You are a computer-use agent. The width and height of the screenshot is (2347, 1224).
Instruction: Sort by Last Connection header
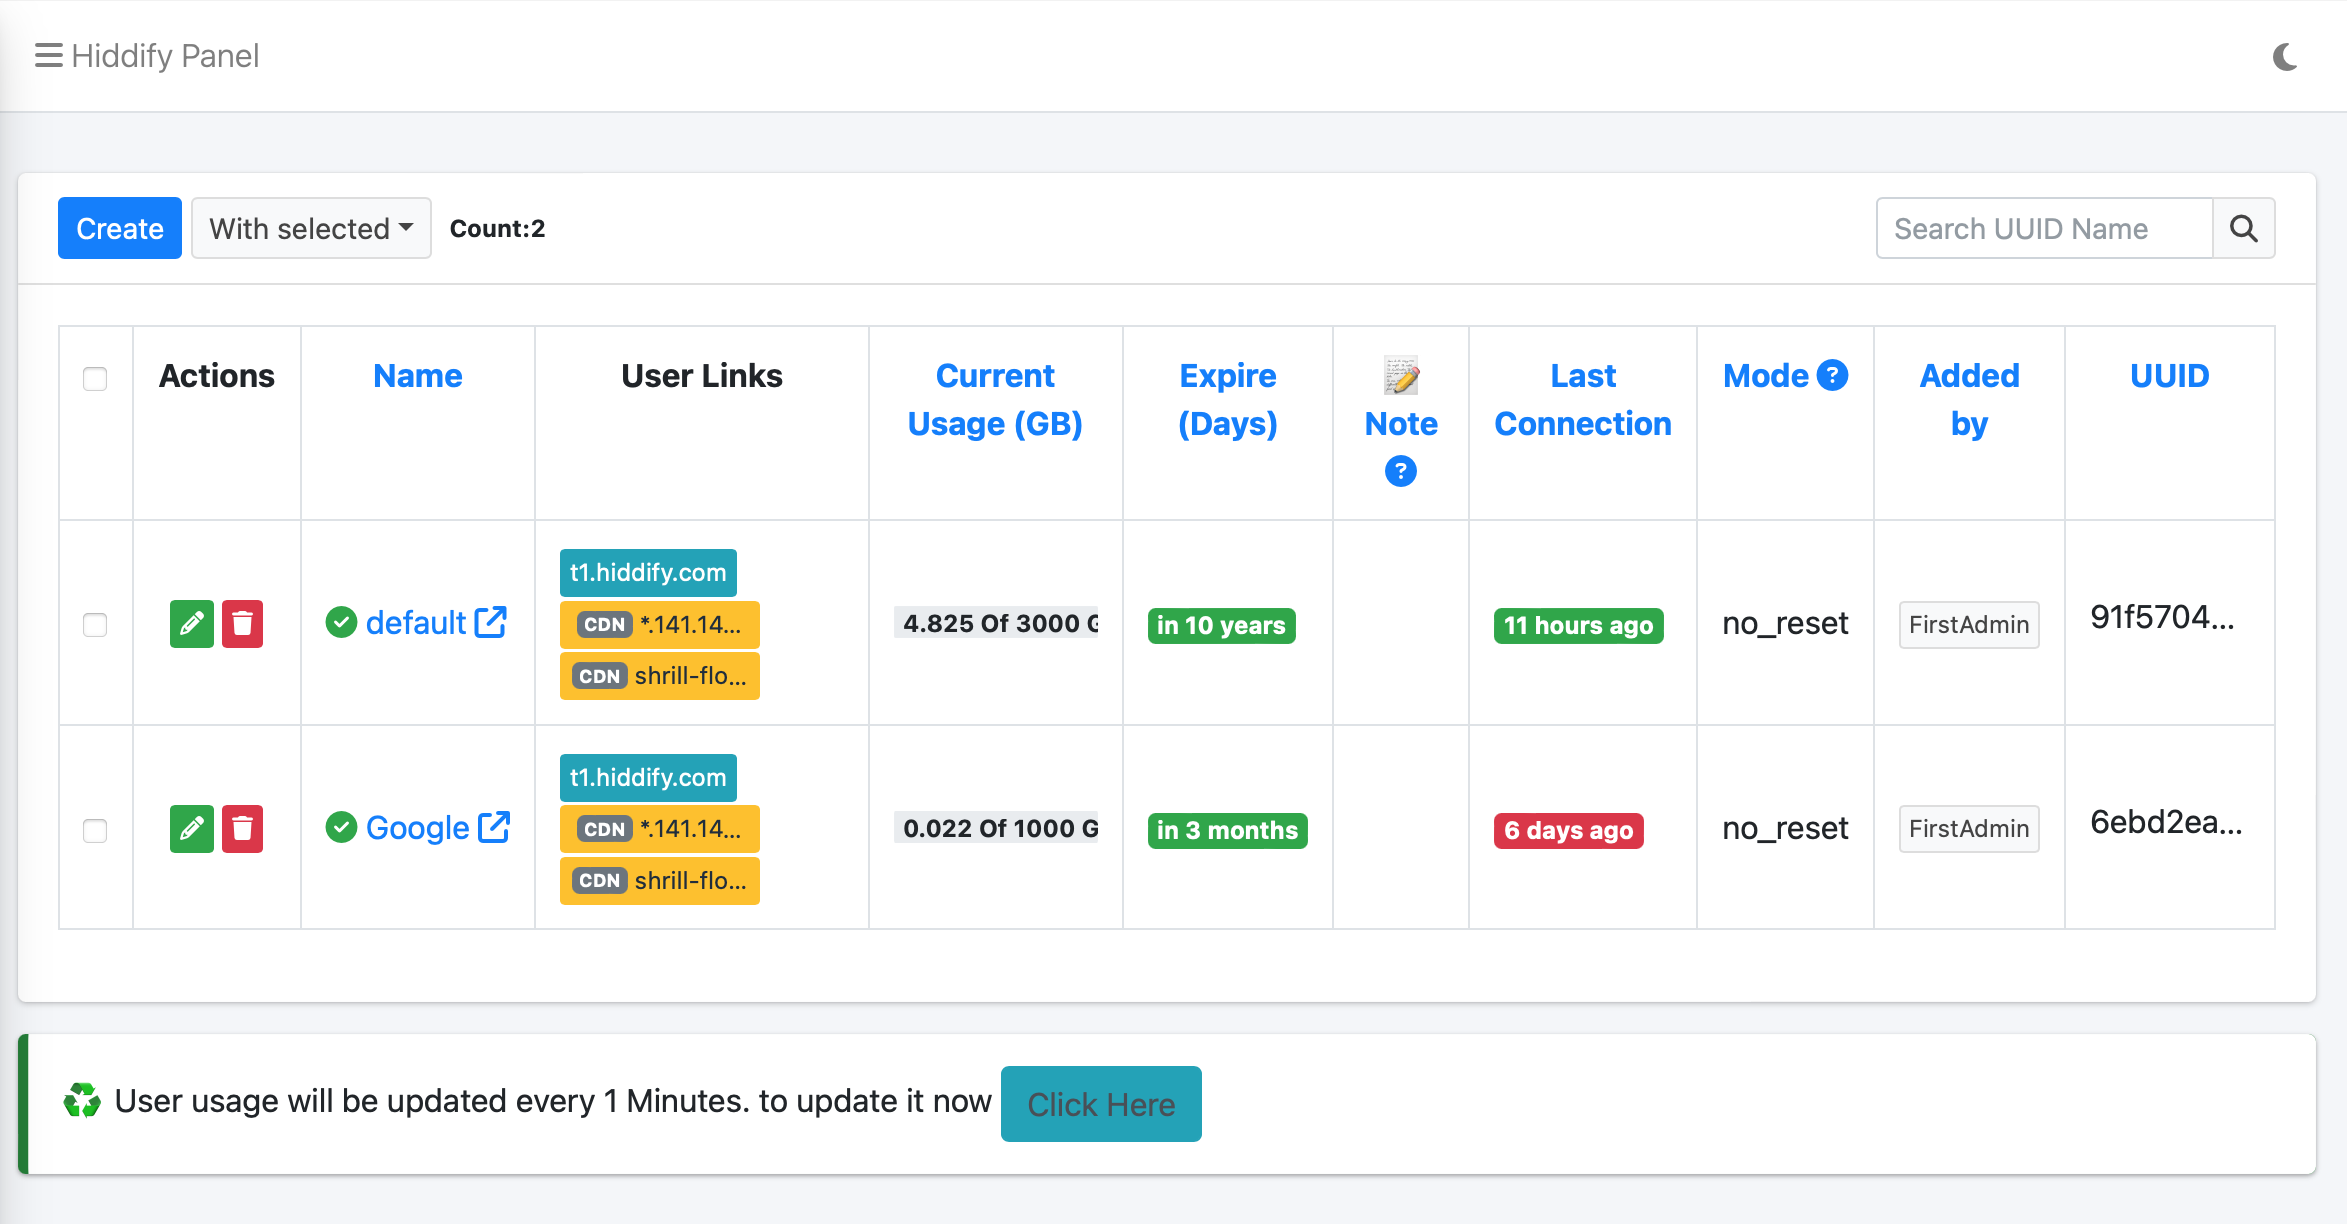1583,400
